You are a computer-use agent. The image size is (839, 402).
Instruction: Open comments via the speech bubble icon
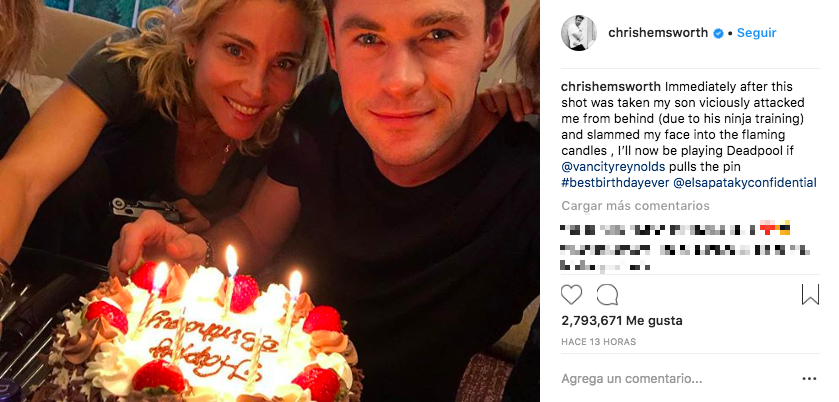(607, 295)
